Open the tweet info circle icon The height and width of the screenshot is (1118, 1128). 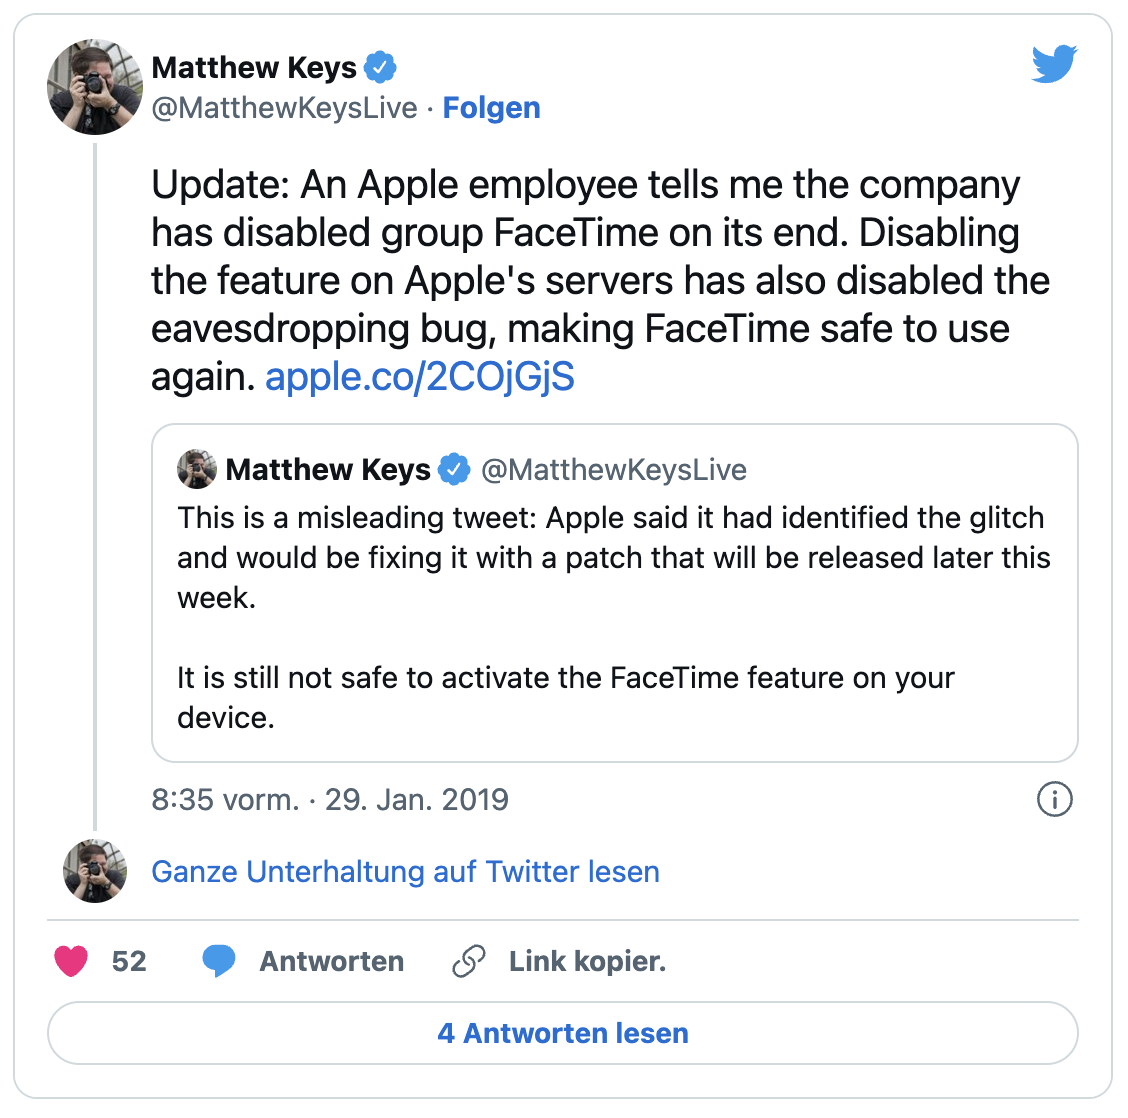click(x=1055, y=799)
